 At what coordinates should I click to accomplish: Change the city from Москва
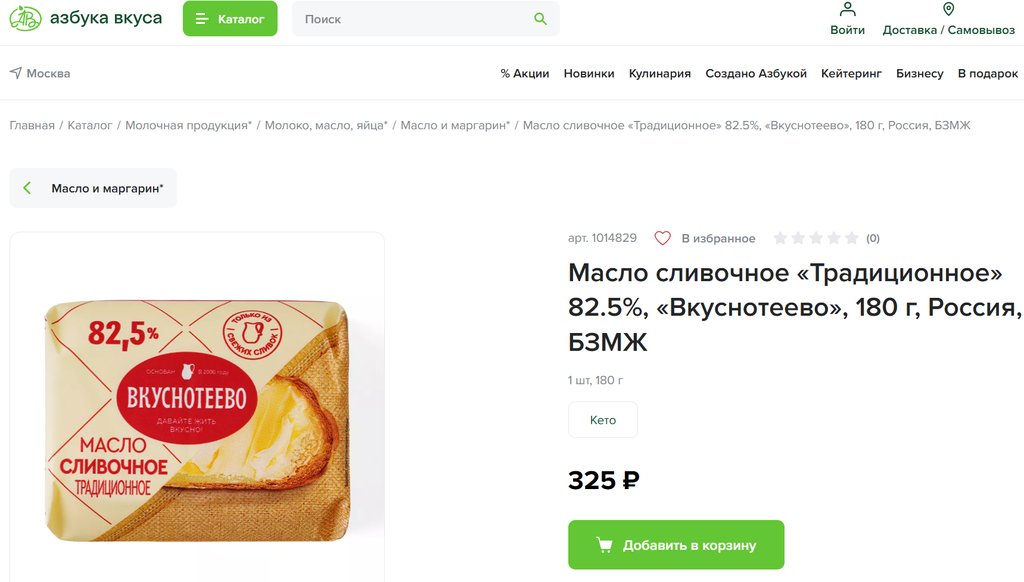[48, 73]
